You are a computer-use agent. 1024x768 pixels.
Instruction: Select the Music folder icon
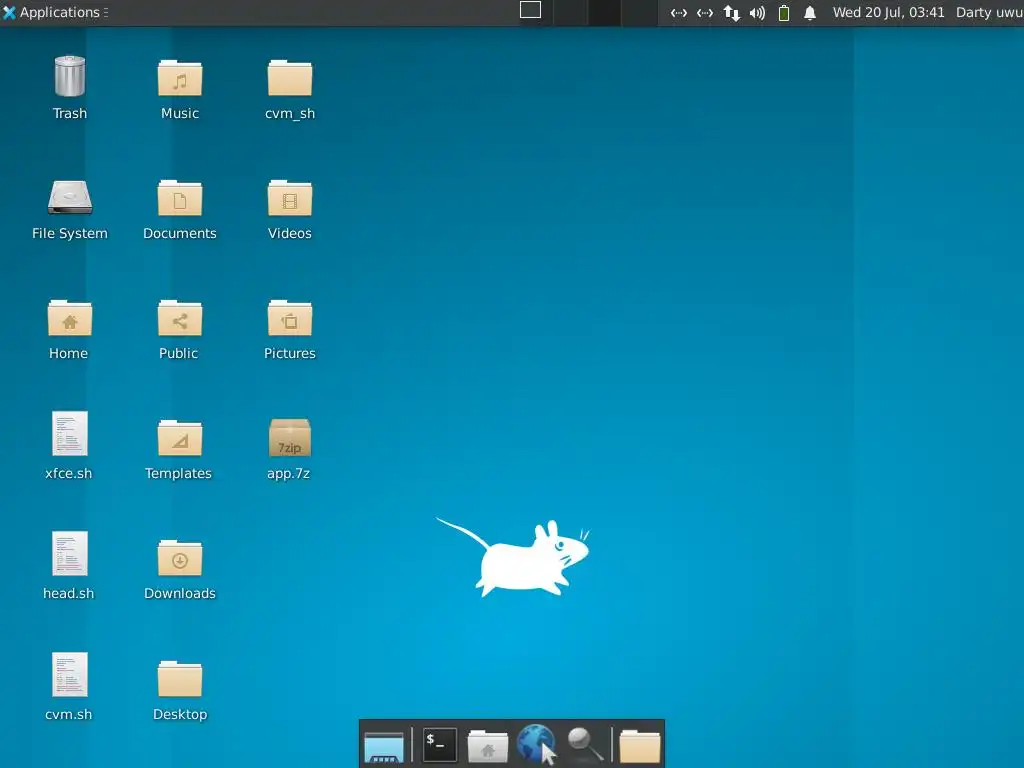pyautogui.click(x=180, y=78)
